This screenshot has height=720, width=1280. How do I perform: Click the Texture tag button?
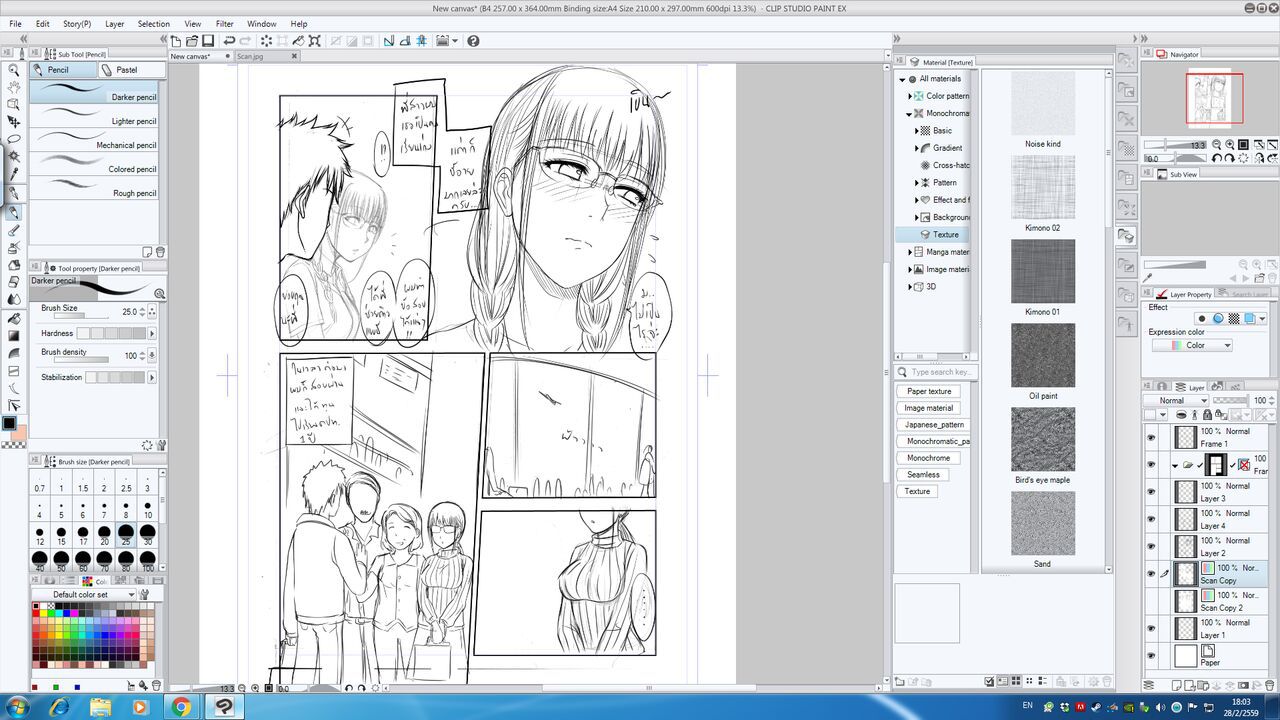[x=917, y=491]
